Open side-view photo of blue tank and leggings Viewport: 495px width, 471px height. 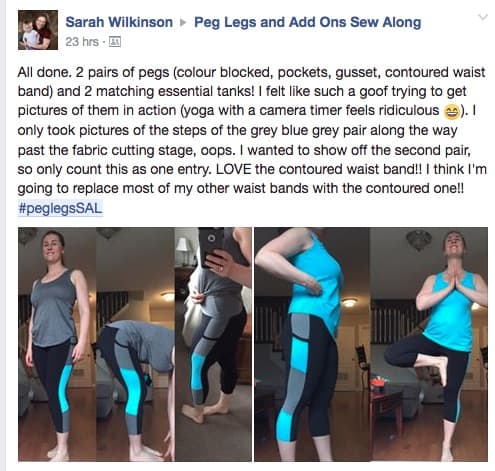tap(312, 344)
